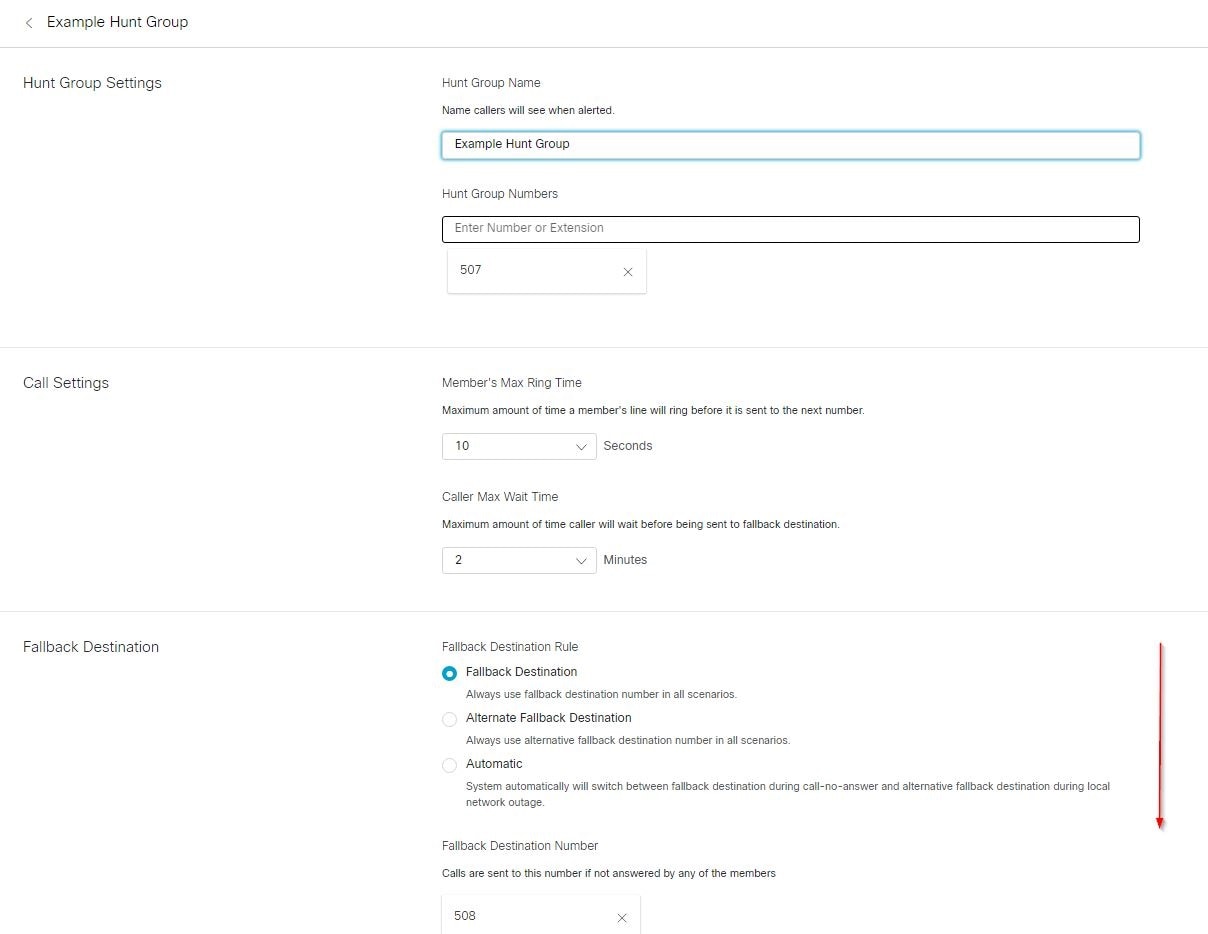Open the Caller Max Wait Time dropdown
This screenshot has height=934, width=1208.
(518, 560)
